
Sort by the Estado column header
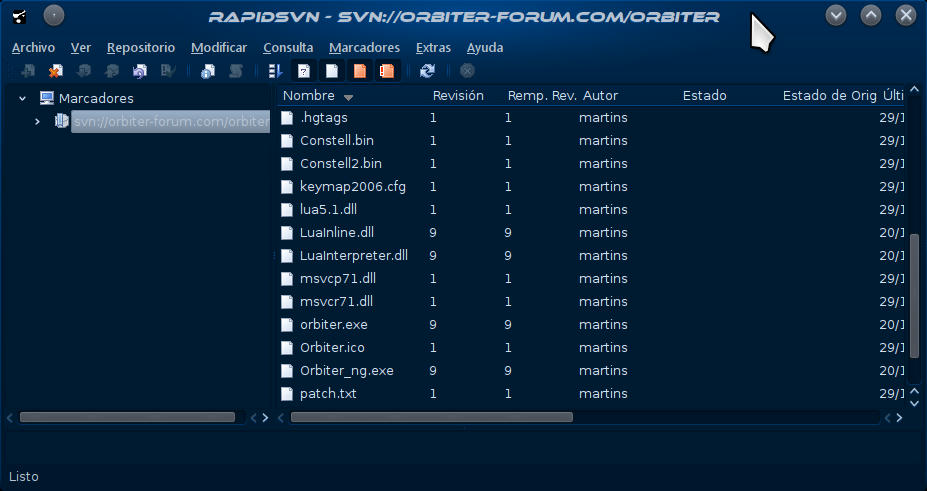point(705,96)
